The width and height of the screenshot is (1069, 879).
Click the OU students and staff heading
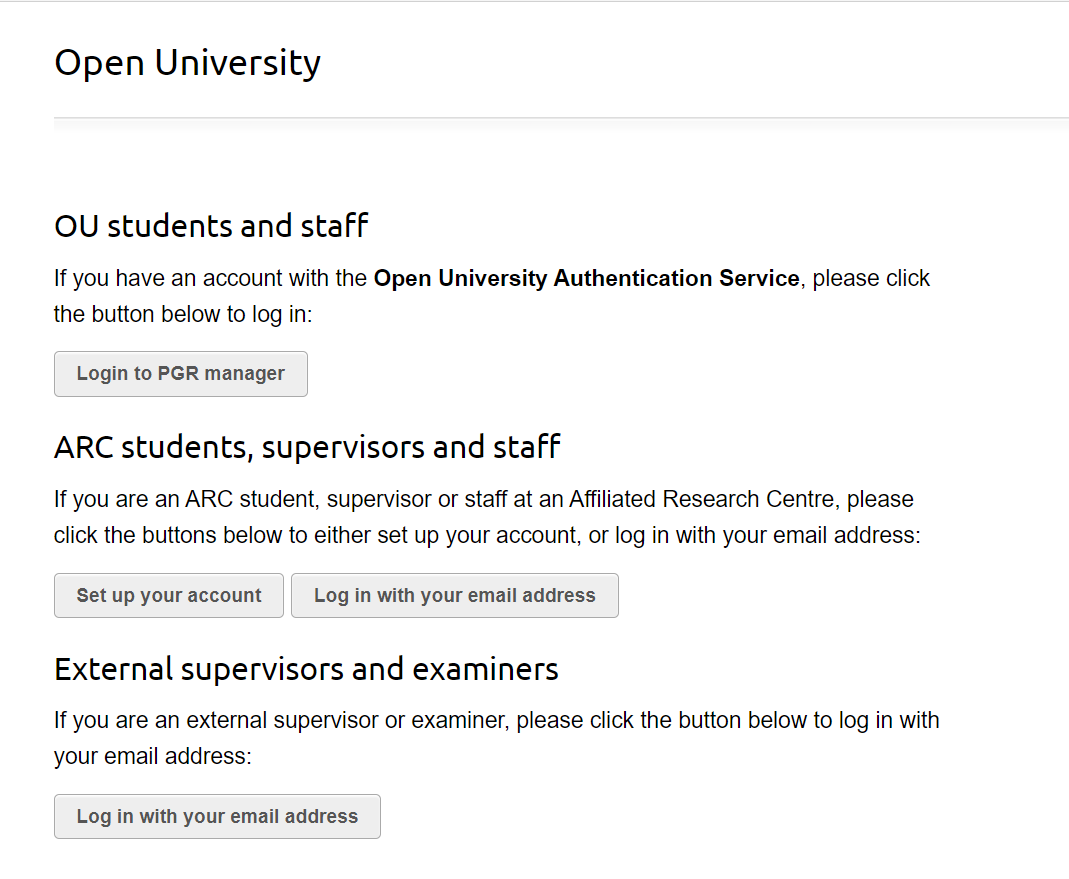(x=211, y=226)
